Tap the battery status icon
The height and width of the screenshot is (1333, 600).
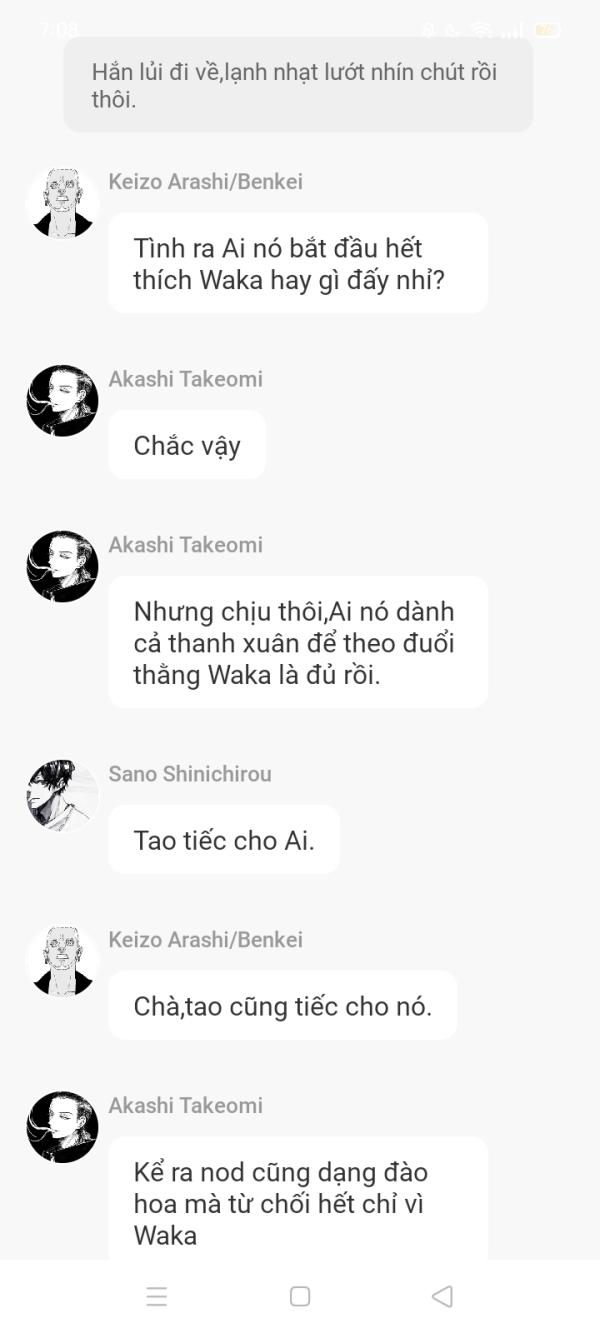(547, 30)
